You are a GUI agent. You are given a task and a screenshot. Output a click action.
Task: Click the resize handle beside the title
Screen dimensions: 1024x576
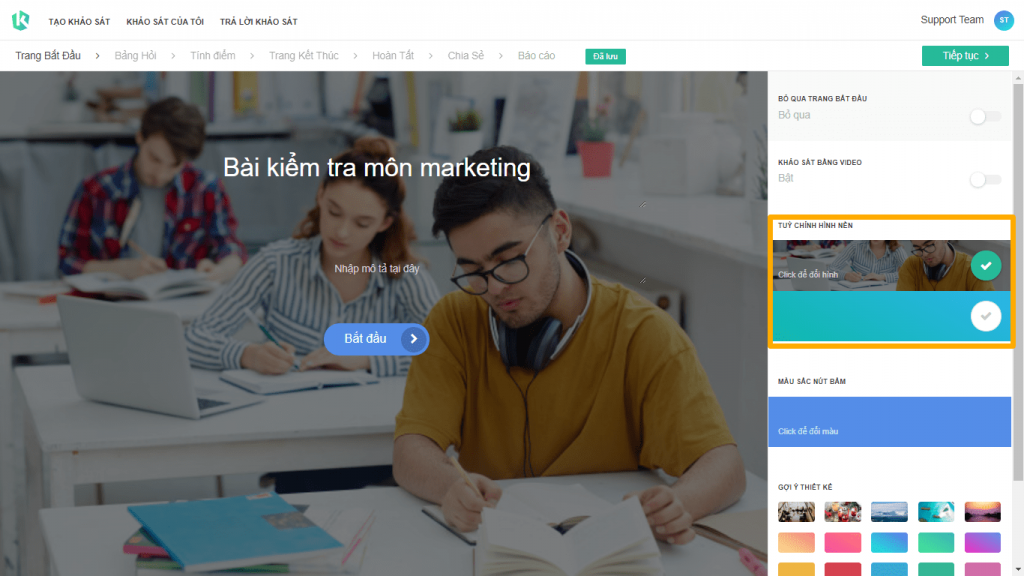coord(643,204)
